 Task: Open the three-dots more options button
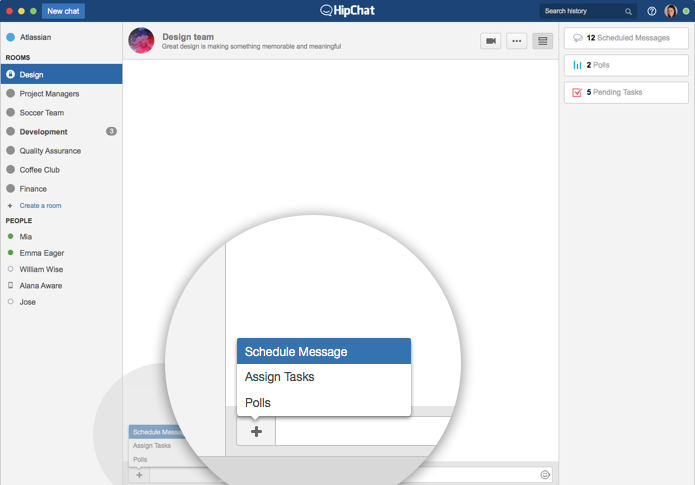(516, 41)
